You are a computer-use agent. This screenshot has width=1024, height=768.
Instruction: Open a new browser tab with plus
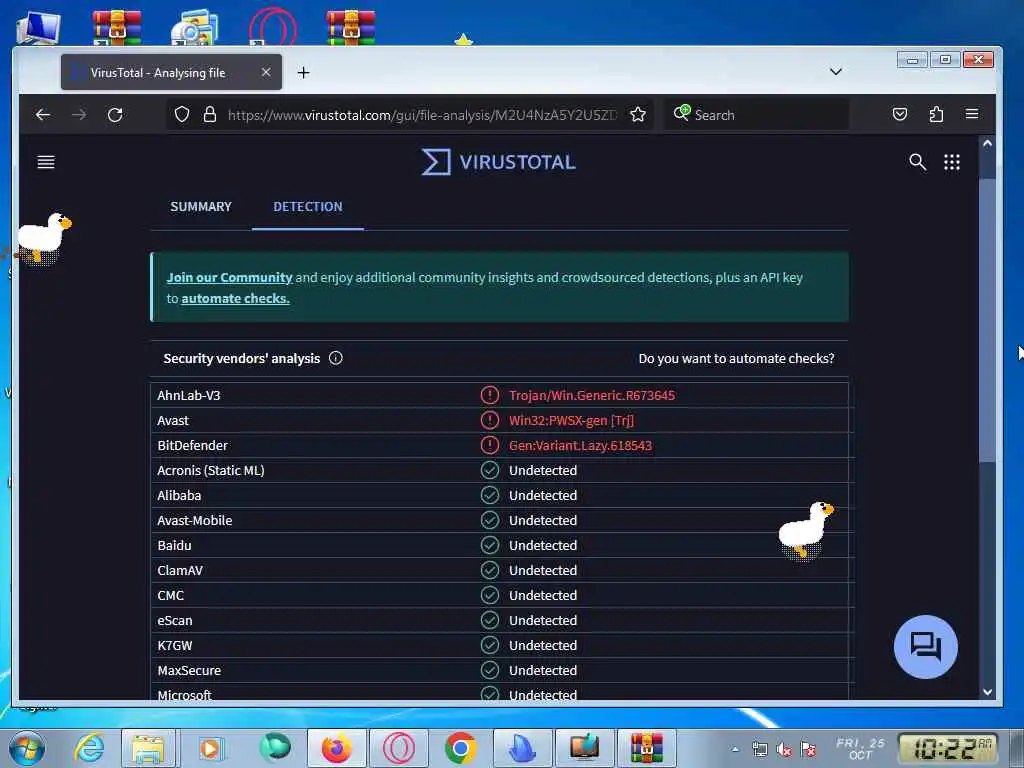point(303,72)
